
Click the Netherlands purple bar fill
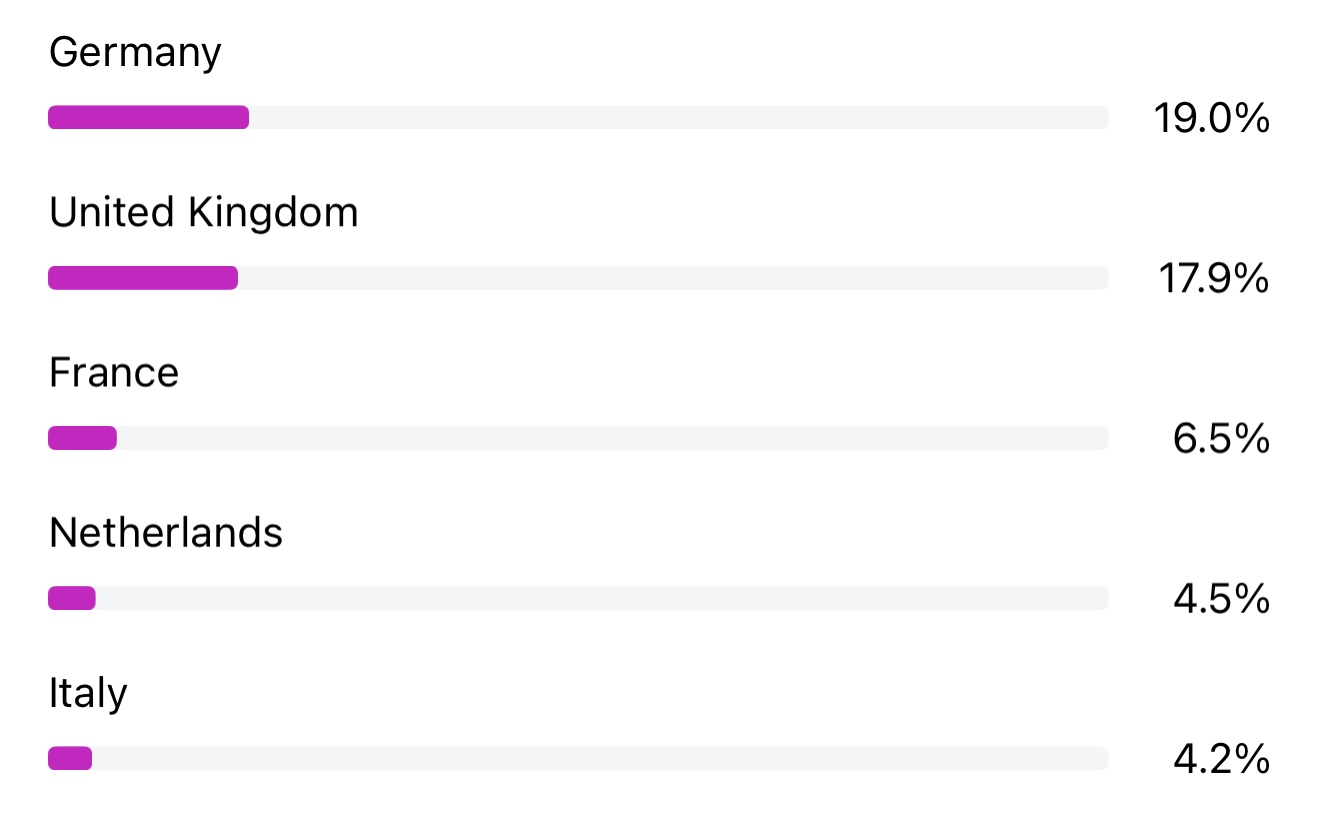point(72,598)
